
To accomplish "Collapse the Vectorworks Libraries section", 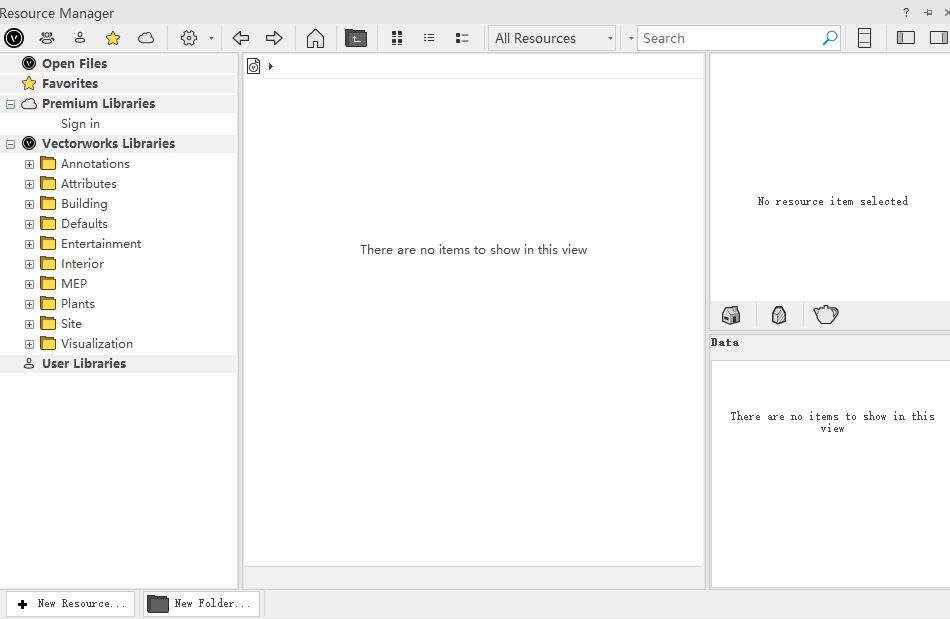I will (11, 144).
